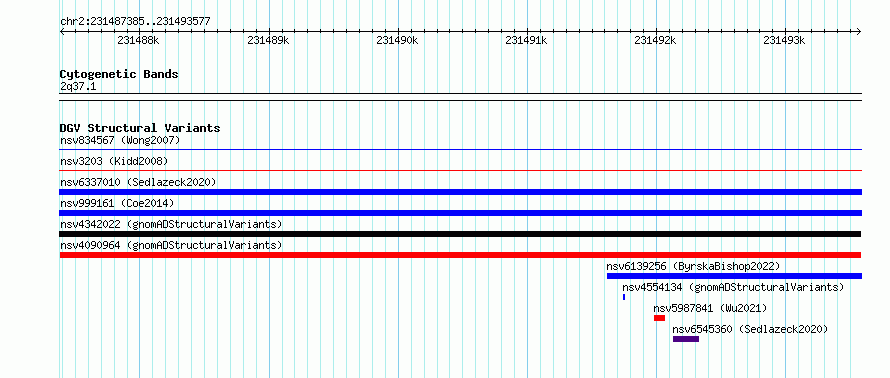The height and width of the screenshot is (378, 890).
Task: Open nsv4554134 (gnomADStructuralVariants) label
Action: point(733,287)
